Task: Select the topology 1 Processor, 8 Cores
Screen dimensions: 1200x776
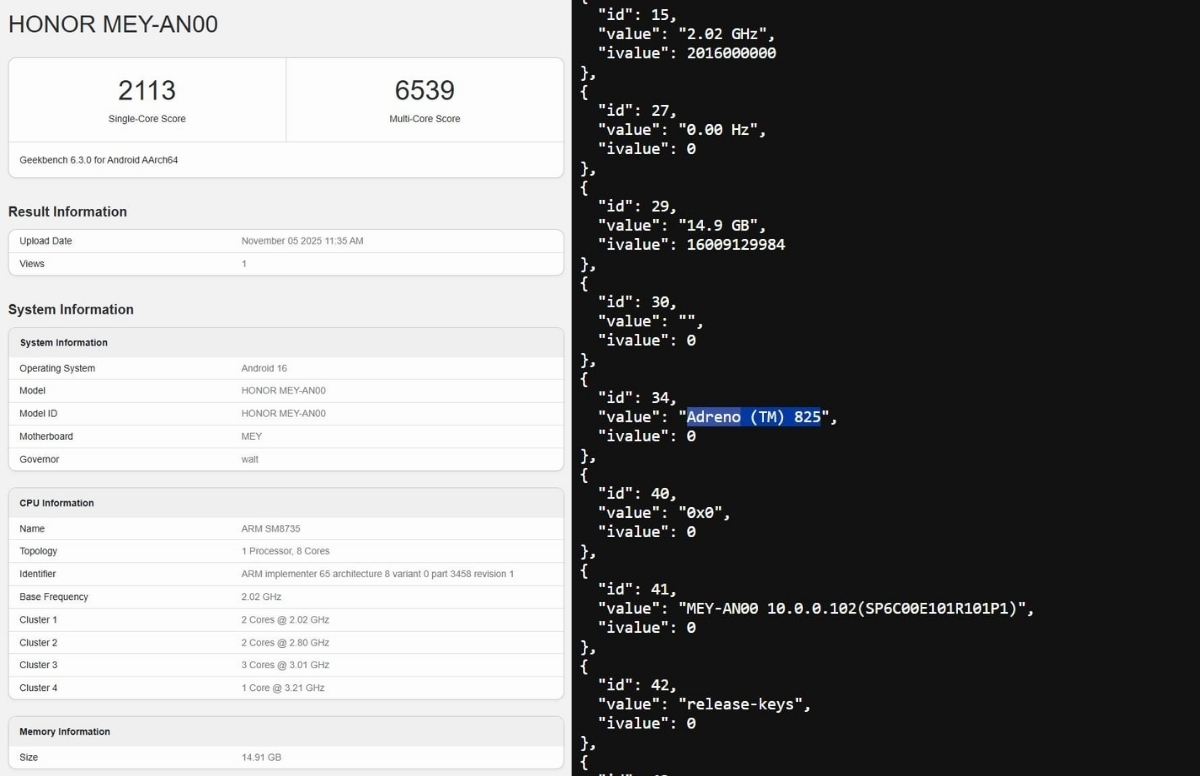Action: (285, 551)
